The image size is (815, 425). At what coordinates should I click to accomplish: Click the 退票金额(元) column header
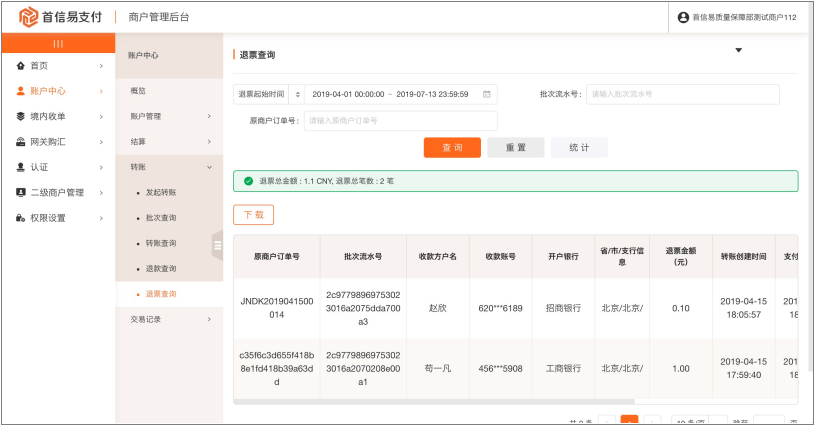(x=681, y=256)
